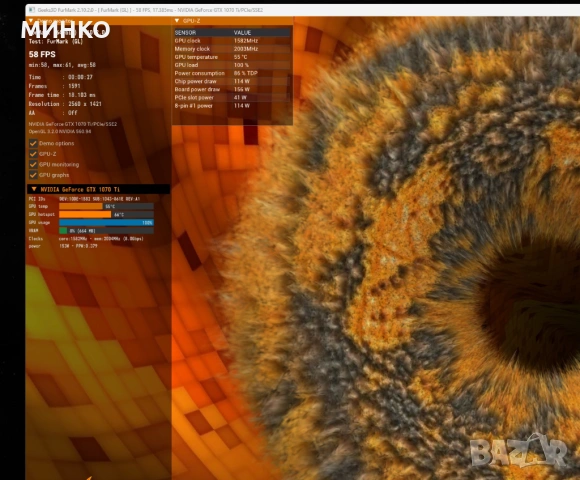Select the PCIe slot power row
This screenshot has height=480, width=580.
232,98
